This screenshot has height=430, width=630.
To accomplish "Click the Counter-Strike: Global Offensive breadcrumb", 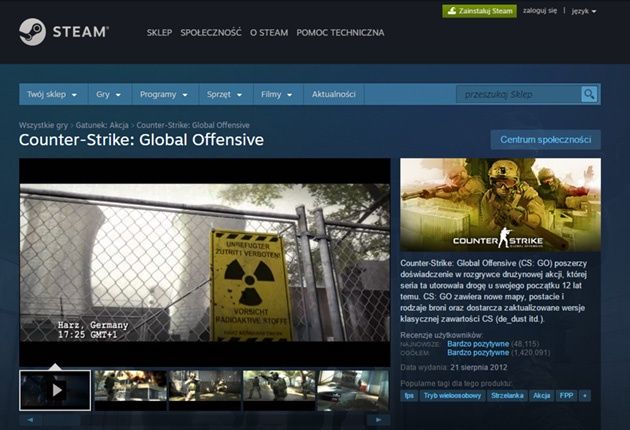I will (193, 125).
